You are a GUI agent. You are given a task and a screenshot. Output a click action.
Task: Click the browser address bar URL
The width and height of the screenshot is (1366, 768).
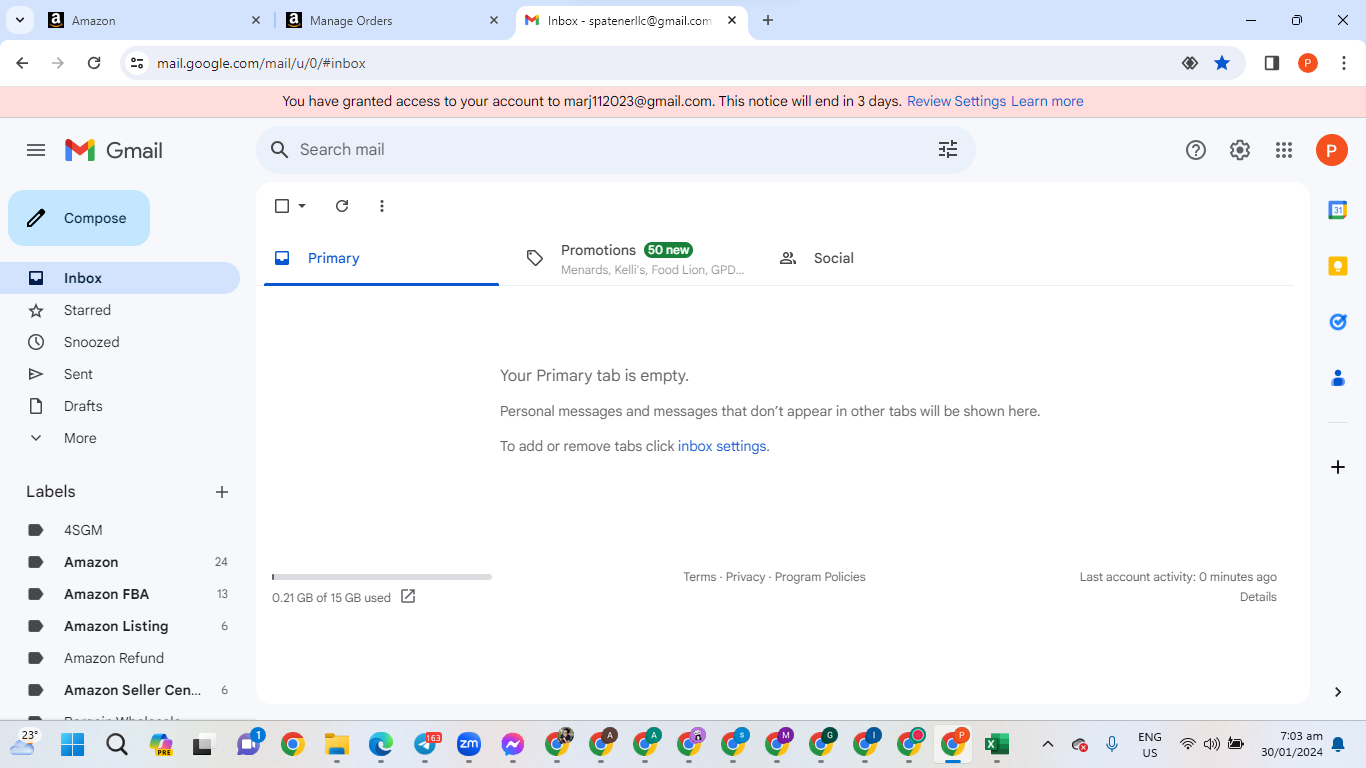coord(261,63)
